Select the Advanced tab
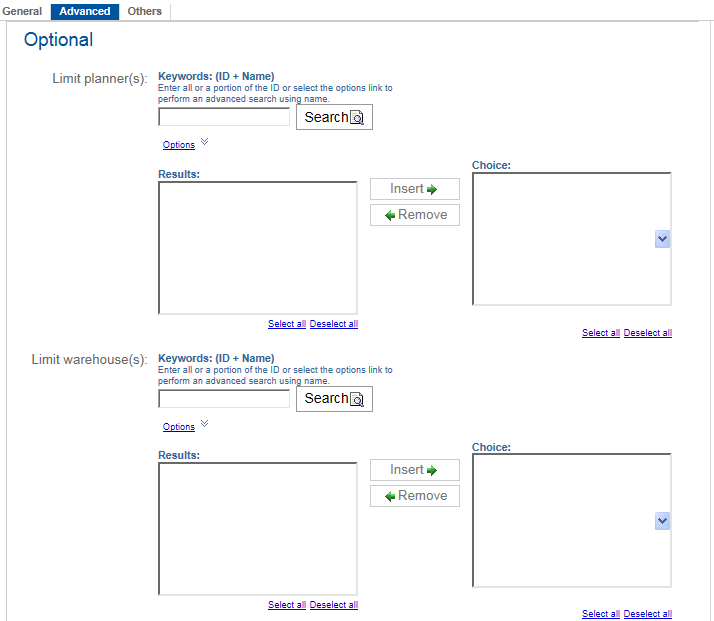This screenshot has height=621, width=714. coord(85,12)
